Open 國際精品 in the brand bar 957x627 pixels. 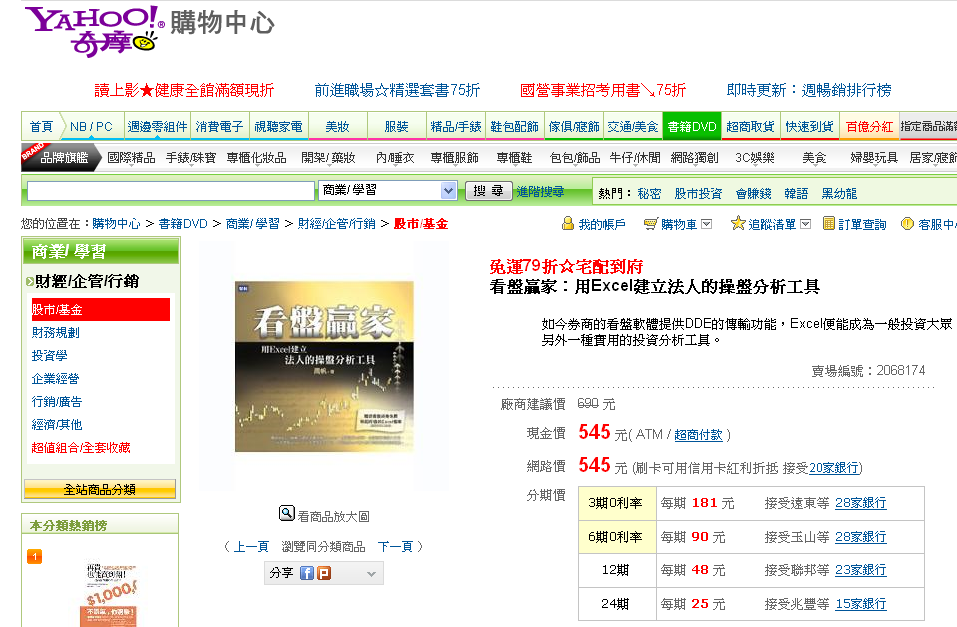131,158
